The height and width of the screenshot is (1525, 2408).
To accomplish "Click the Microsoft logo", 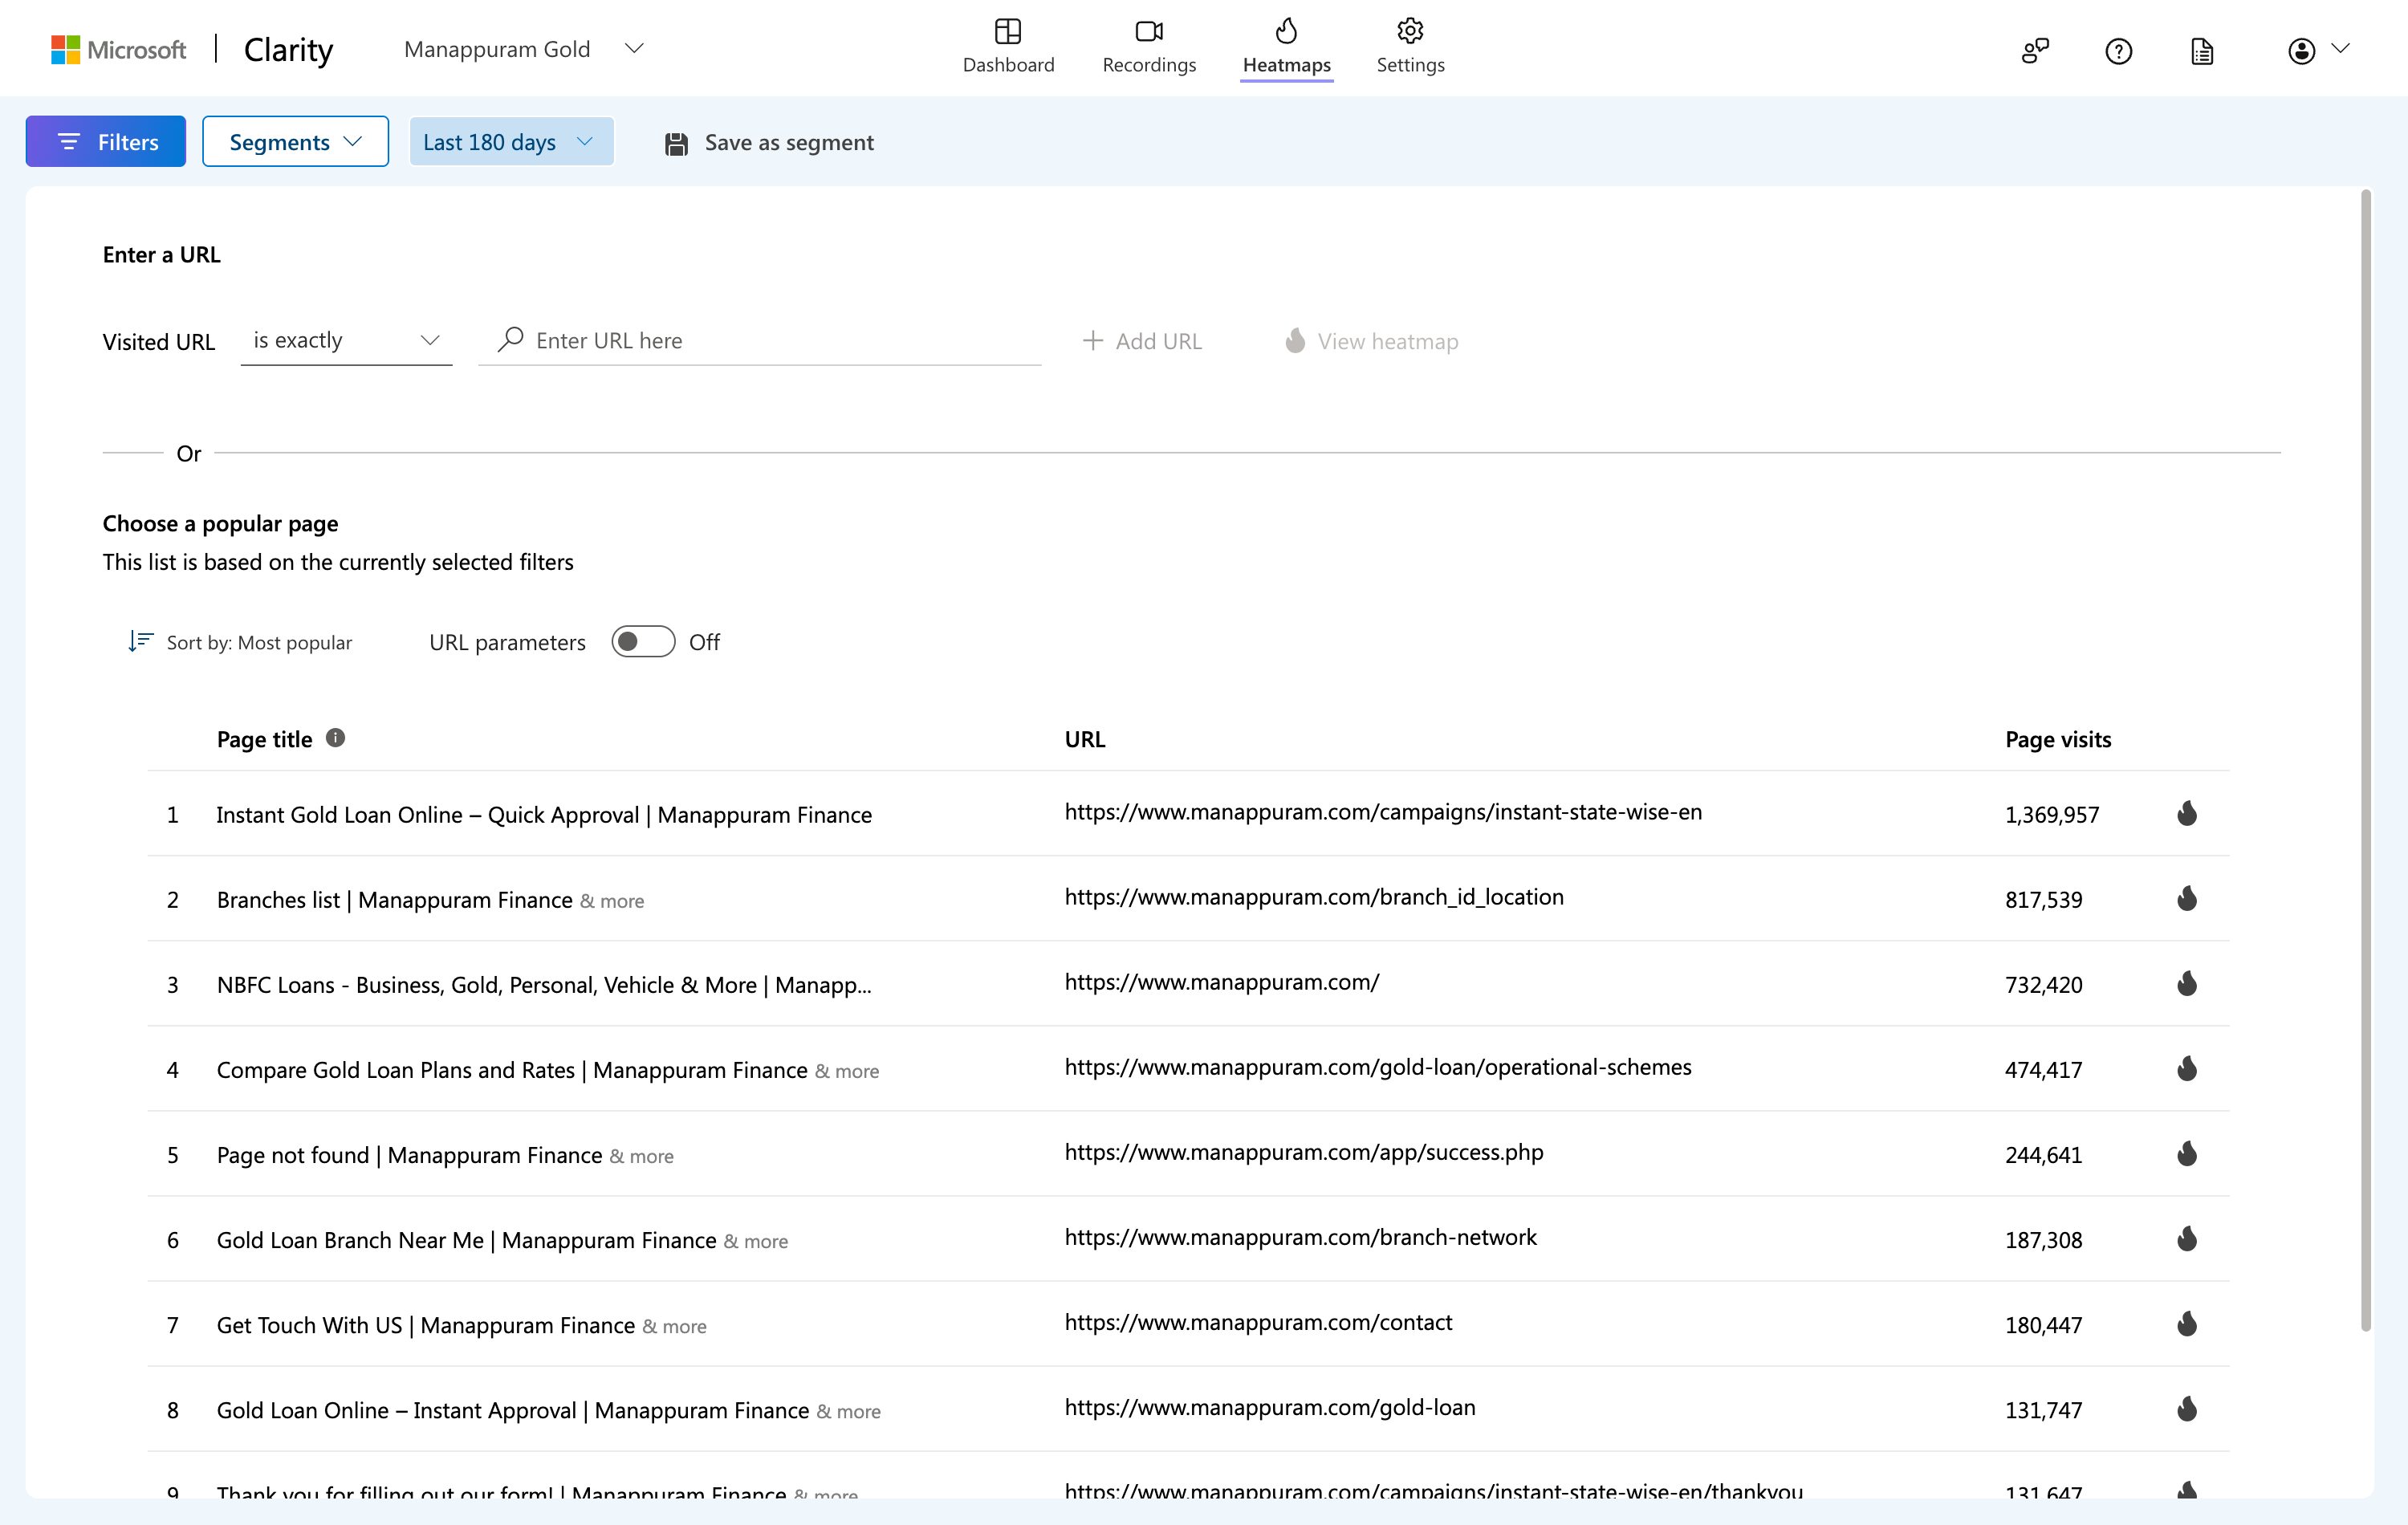I will coord(118,49).
